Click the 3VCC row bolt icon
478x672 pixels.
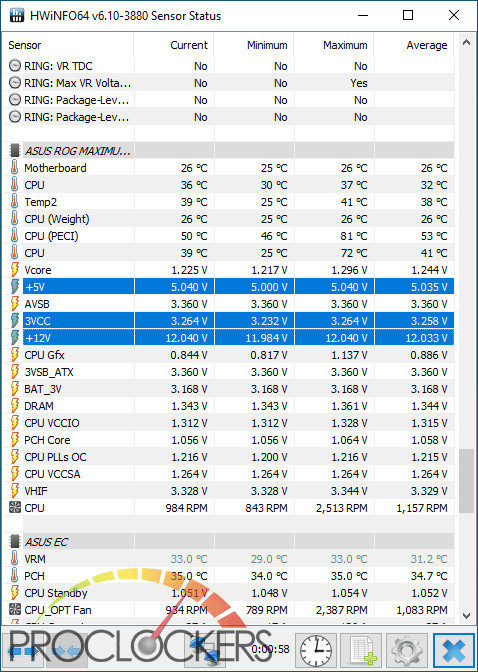15,321
